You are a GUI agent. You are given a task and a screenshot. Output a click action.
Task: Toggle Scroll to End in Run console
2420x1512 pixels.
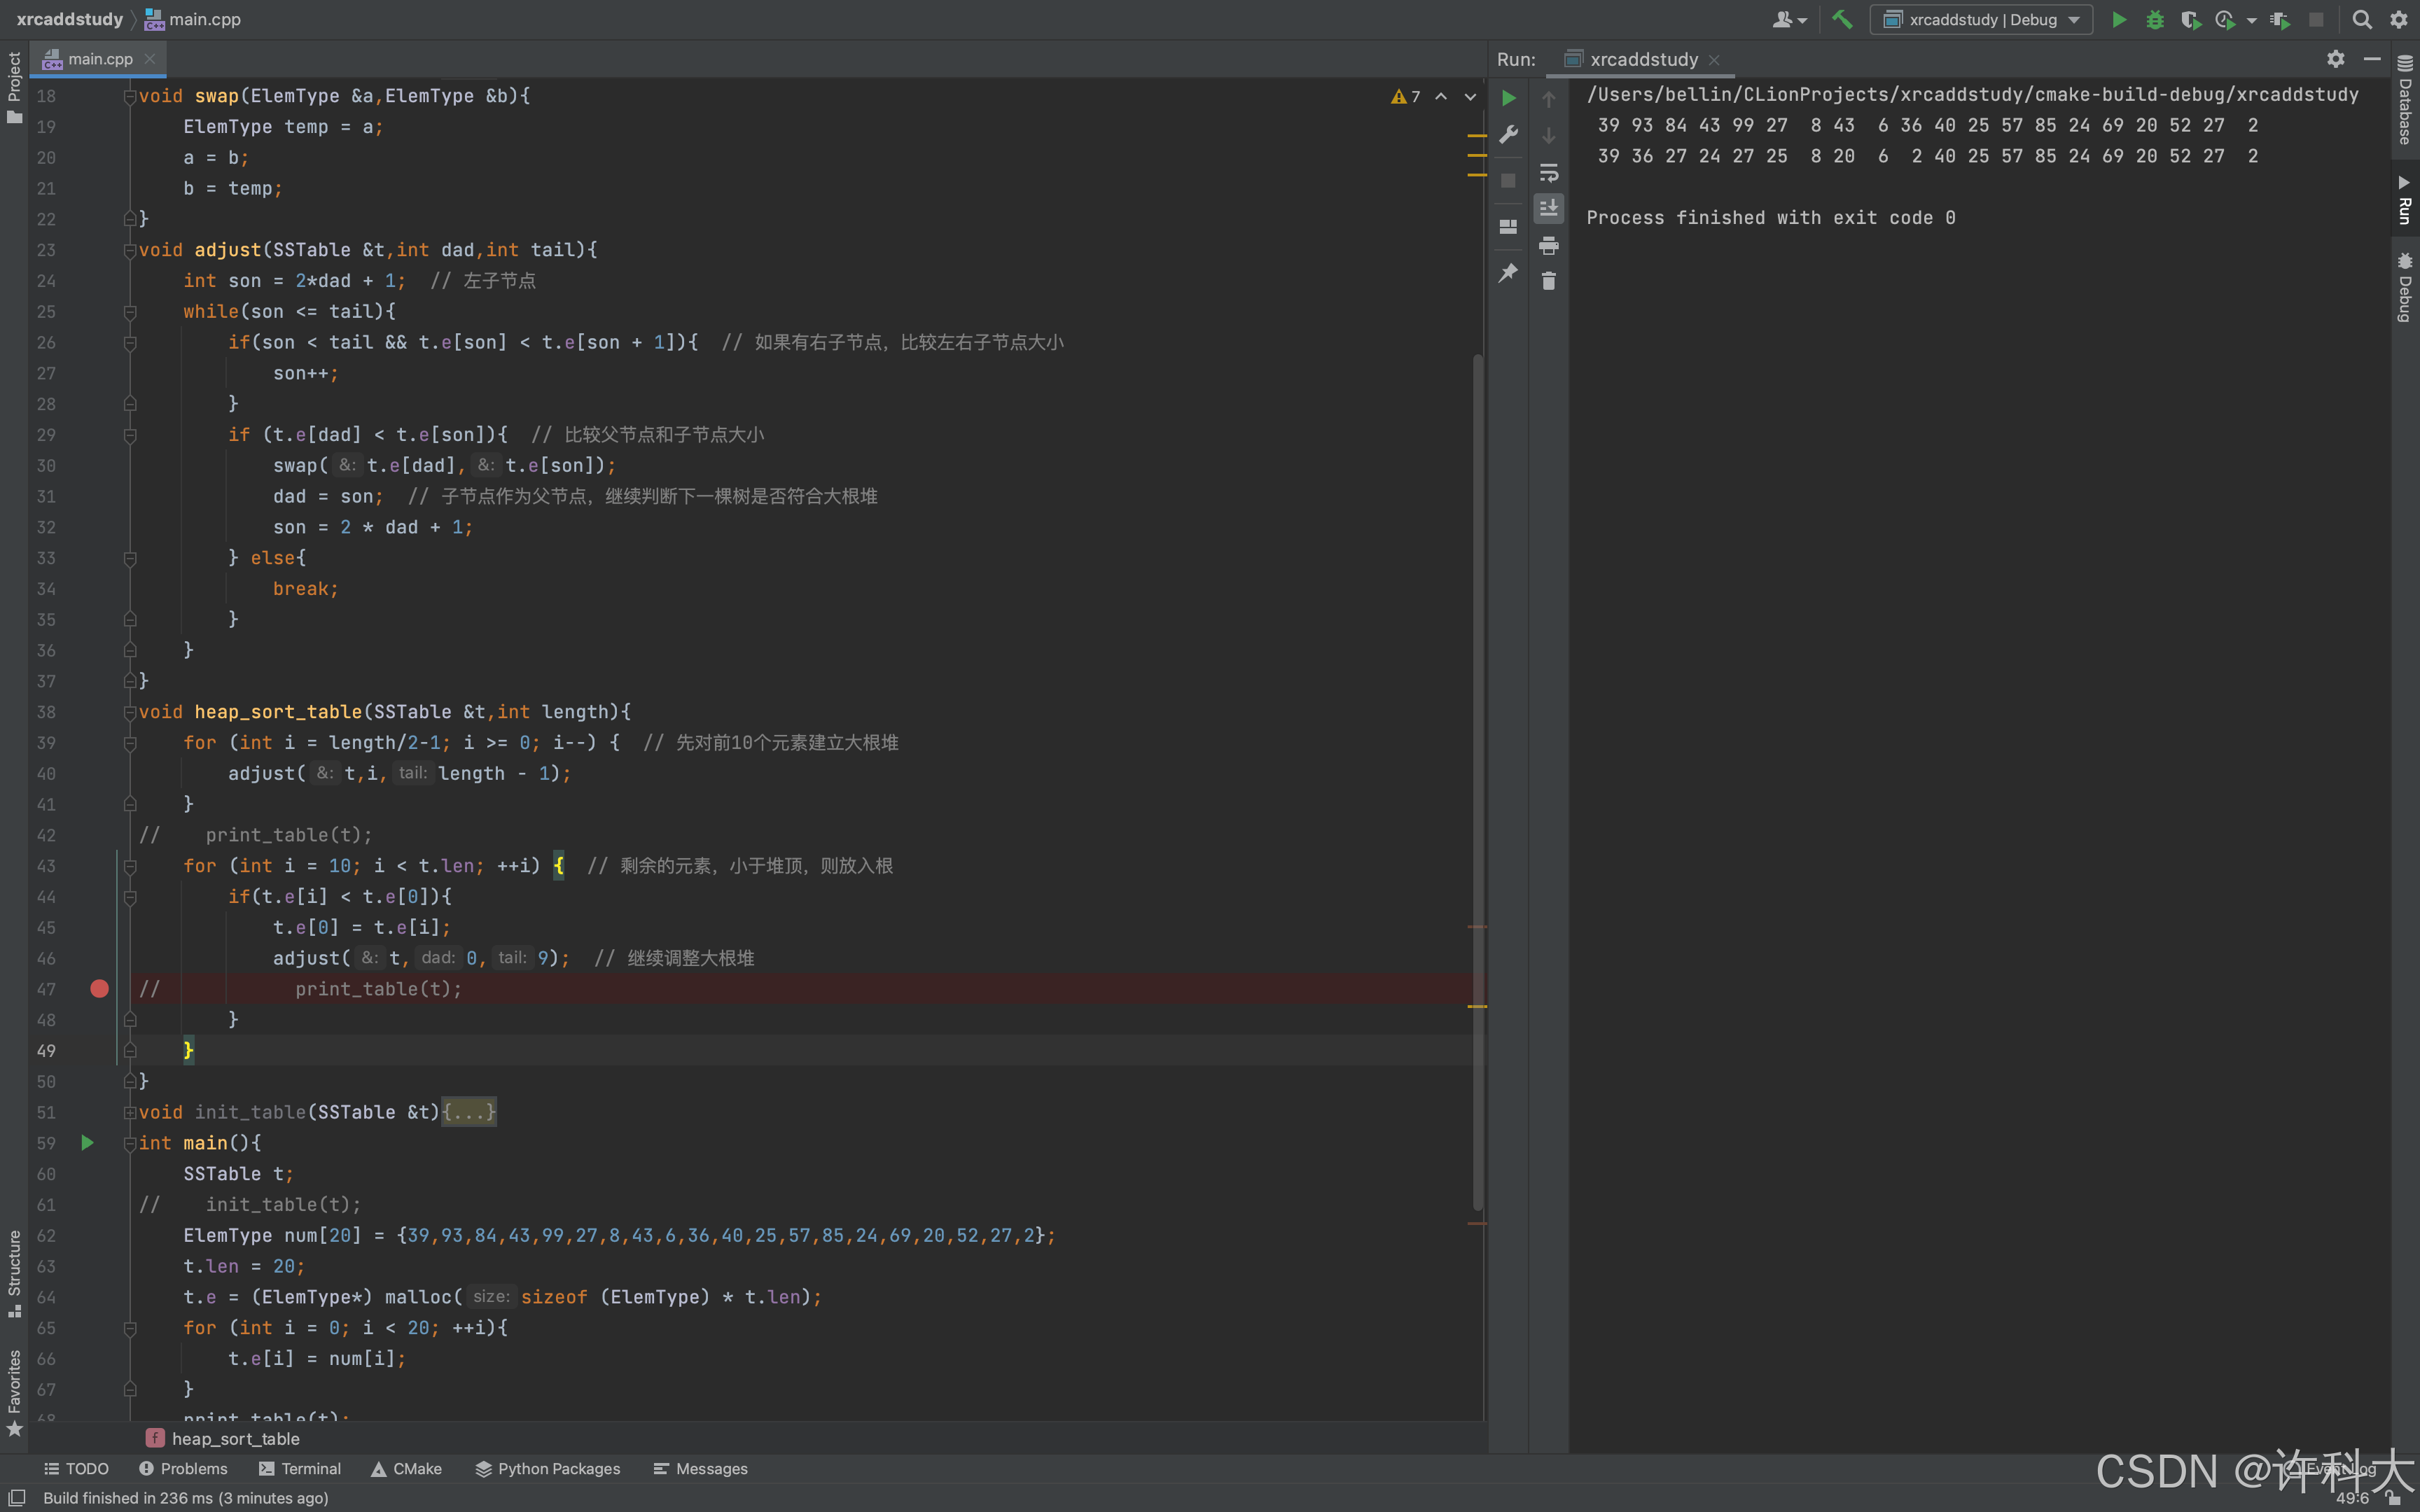click(x=1548, y=208)
